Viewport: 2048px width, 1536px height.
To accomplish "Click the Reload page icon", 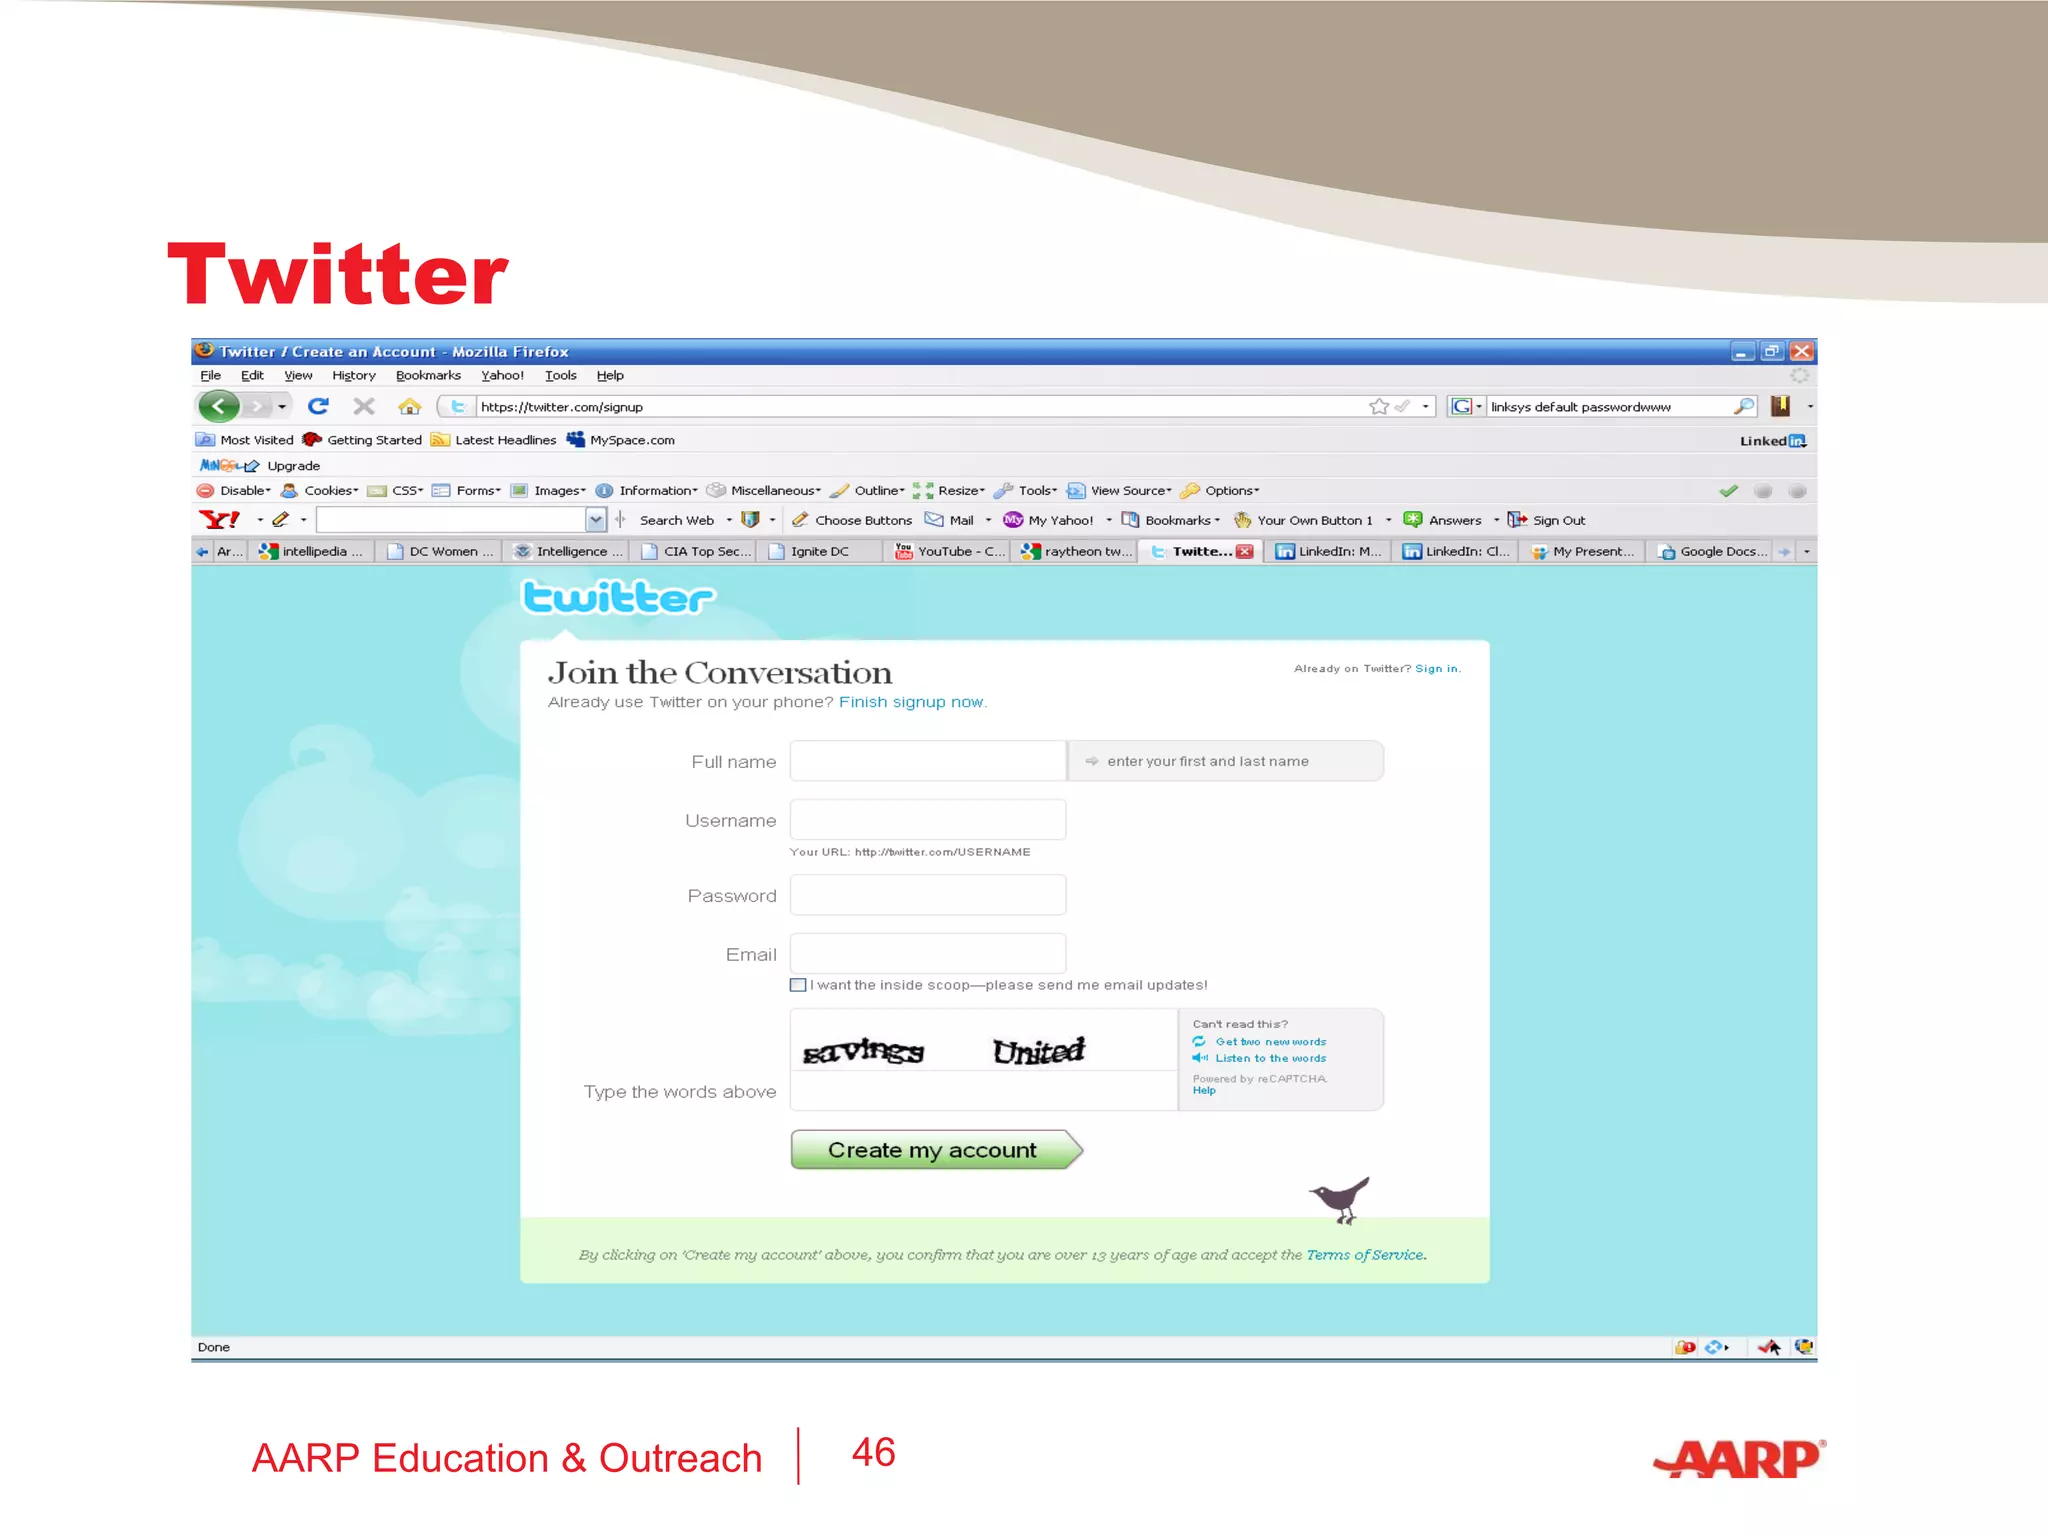I will point(318,406).
